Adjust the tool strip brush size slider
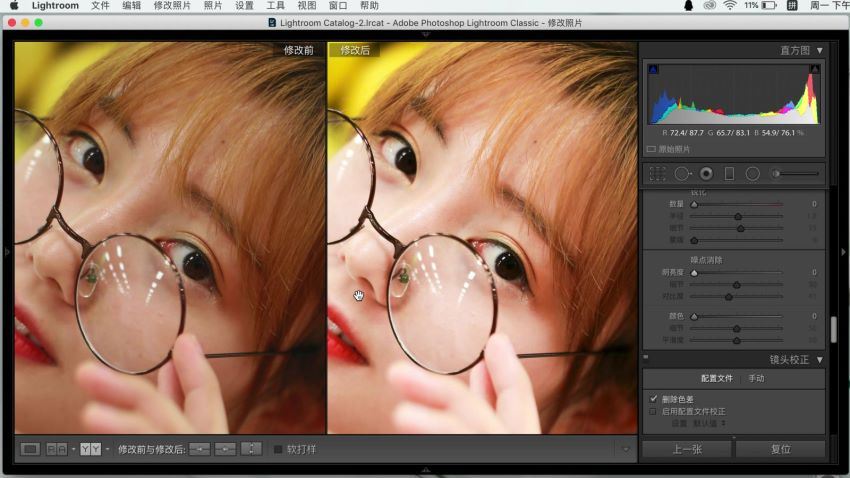850x478 pixels. pyautogui.click(x=796, y=173)
